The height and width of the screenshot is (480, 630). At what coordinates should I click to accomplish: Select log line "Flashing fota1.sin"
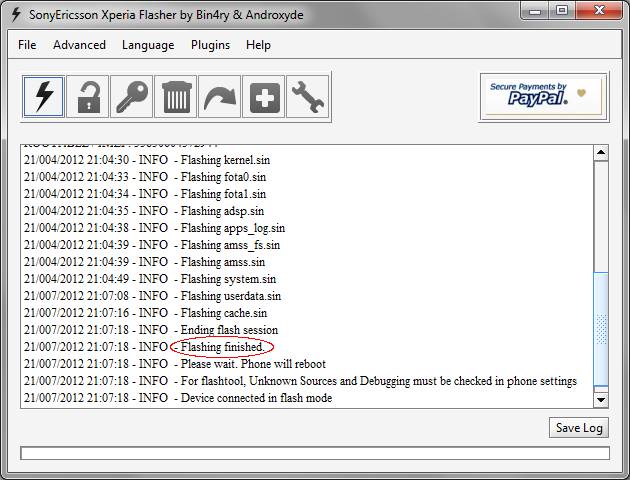tap(145, 194)
